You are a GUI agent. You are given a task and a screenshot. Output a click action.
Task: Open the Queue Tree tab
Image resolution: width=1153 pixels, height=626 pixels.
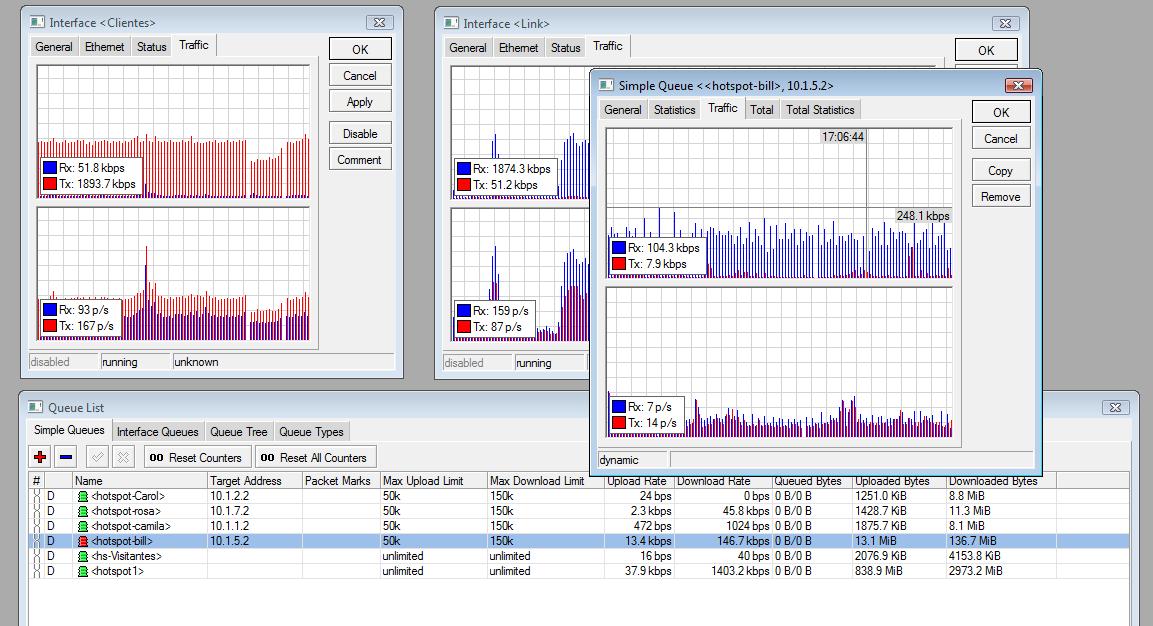238,432
